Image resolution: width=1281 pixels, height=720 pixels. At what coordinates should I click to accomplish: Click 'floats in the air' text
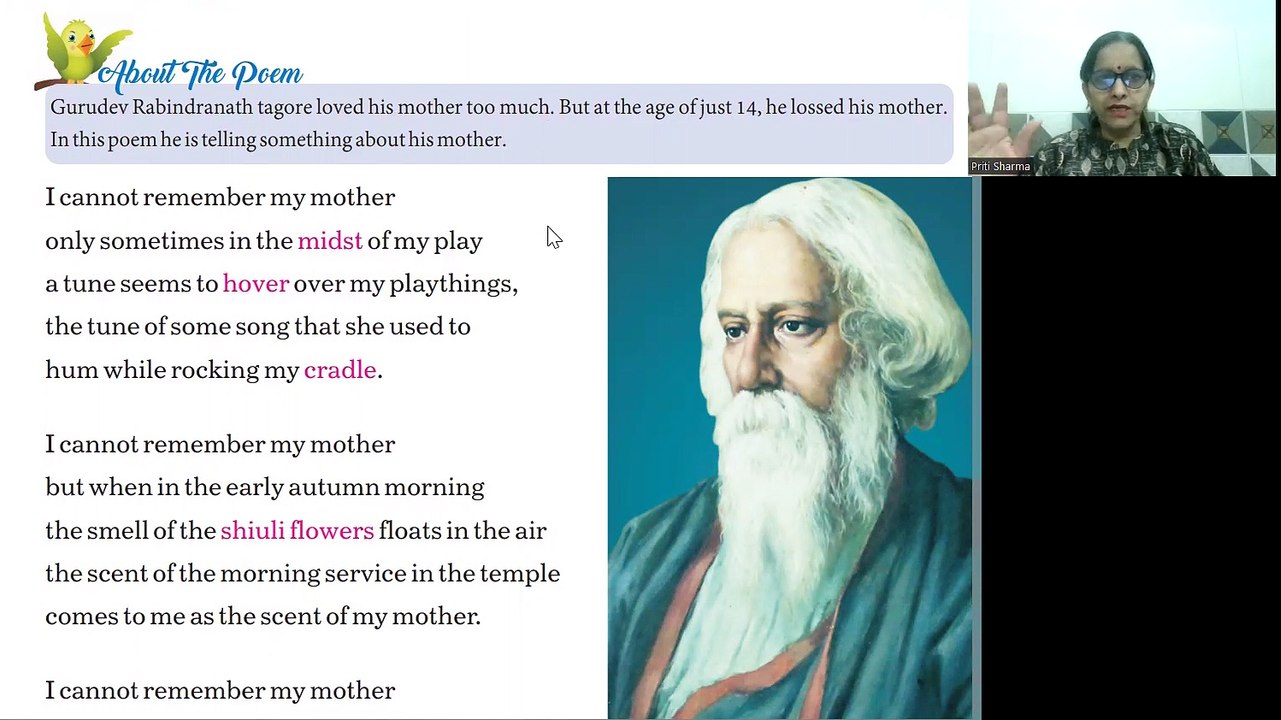pos(463,531)
